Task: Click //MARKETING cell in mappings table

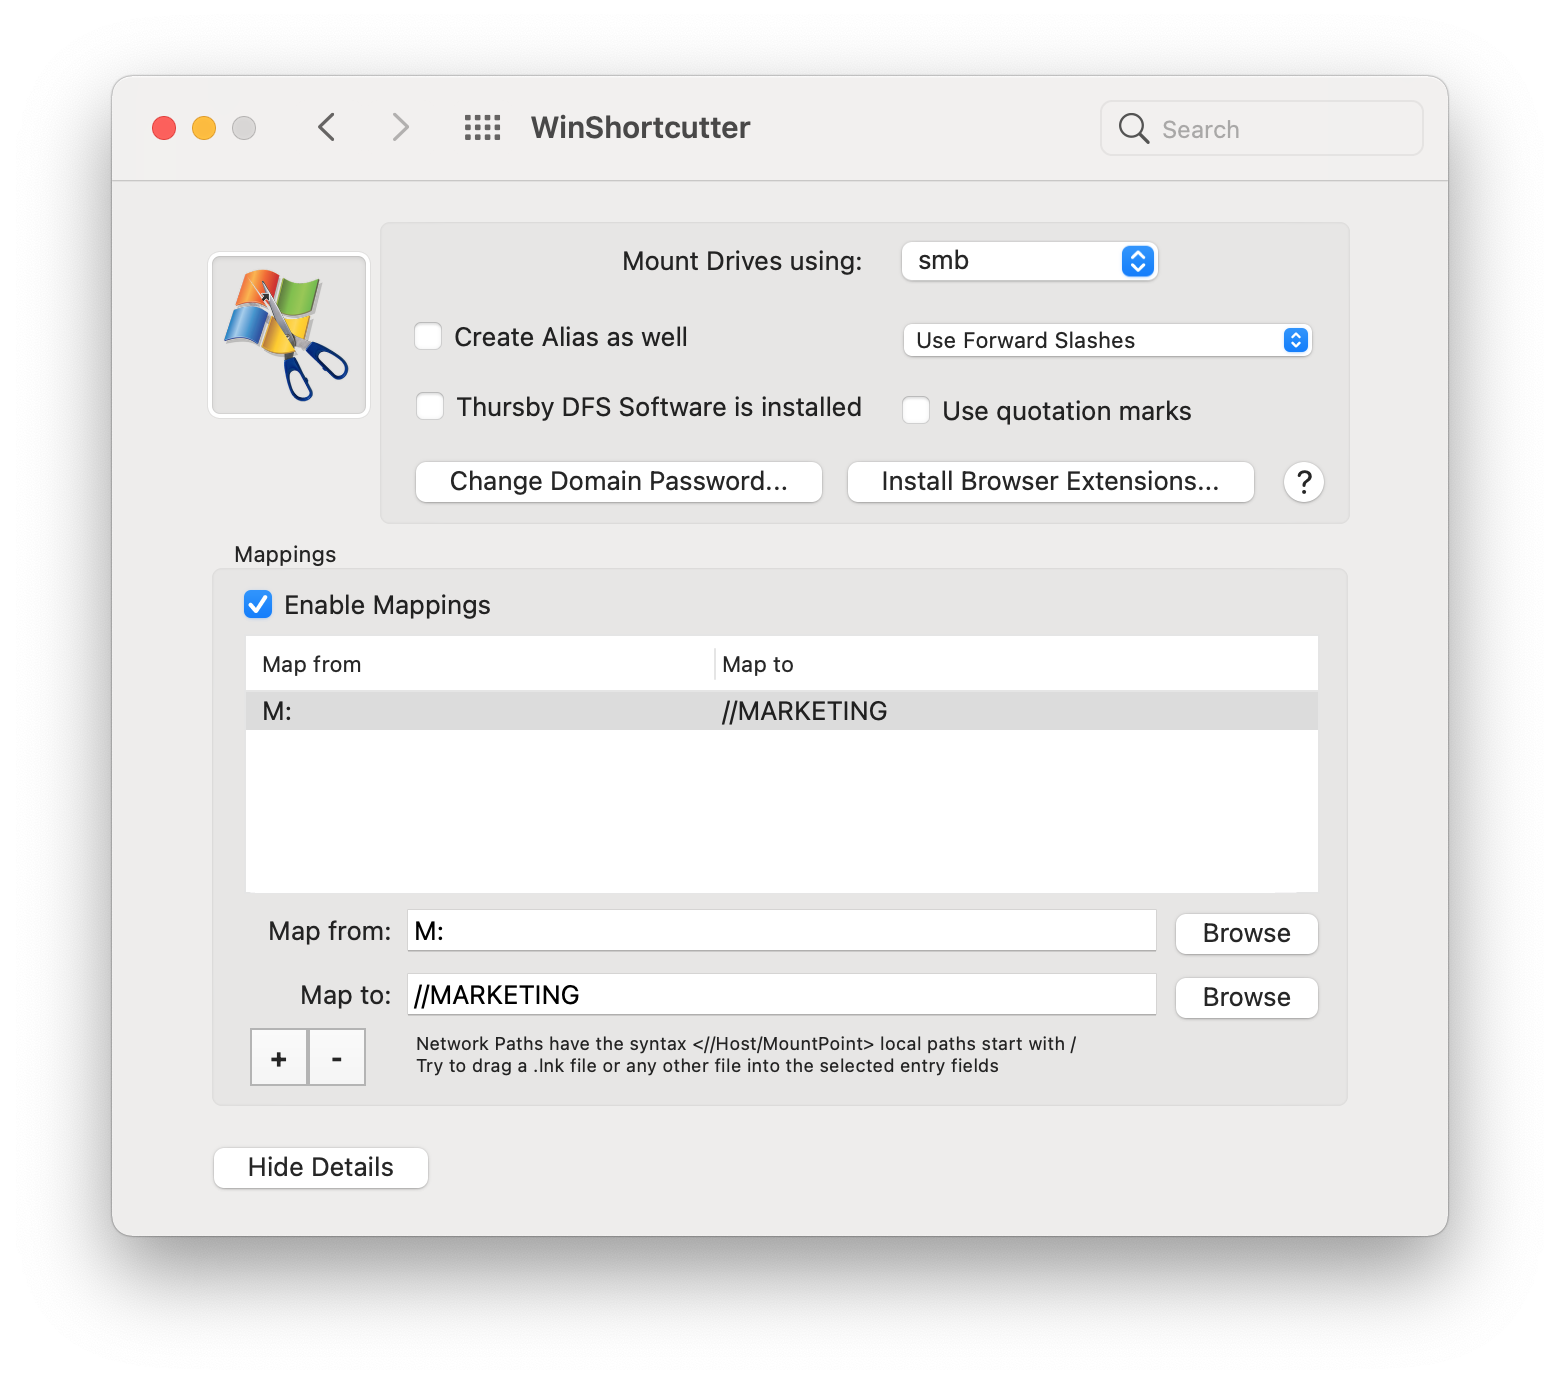Action: [805, 711]
